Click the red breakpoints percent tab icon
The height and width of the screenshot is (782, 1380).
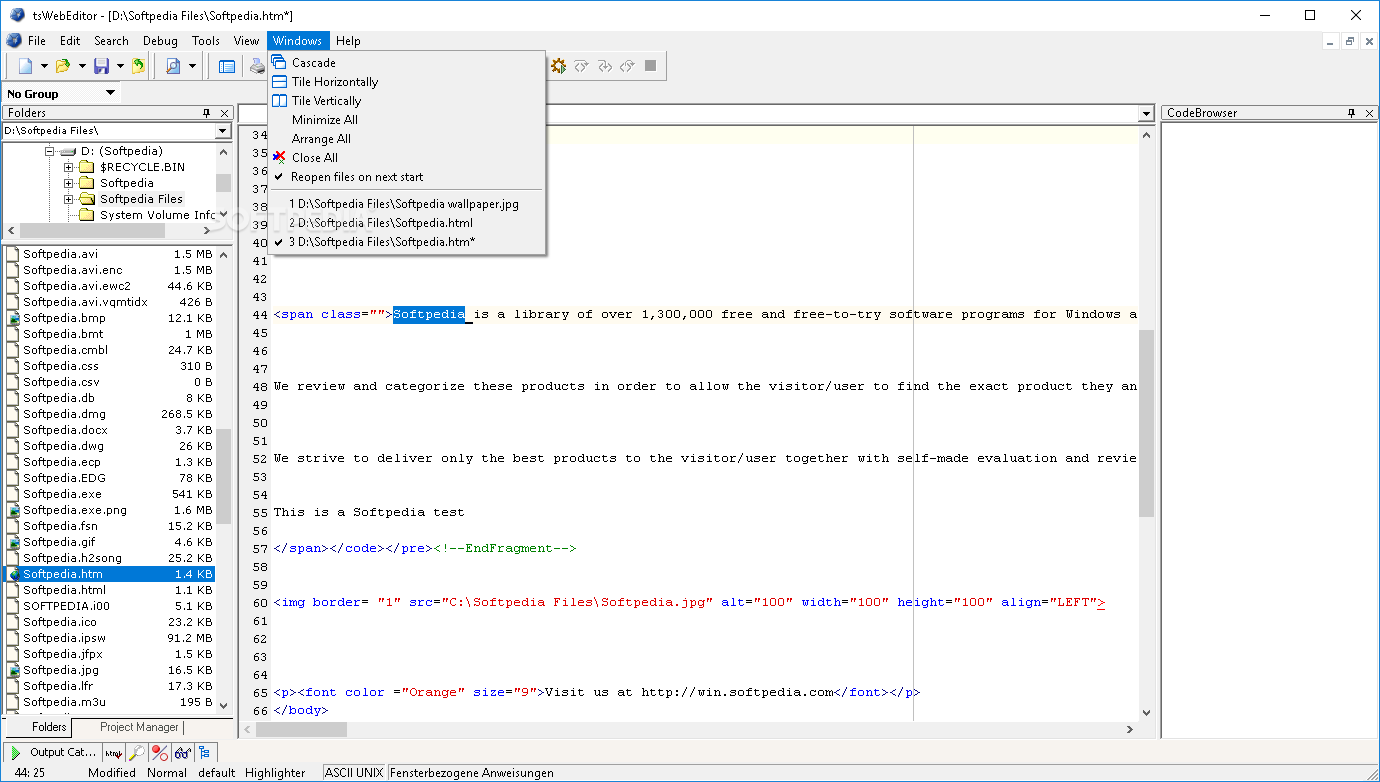coord(159,752)
